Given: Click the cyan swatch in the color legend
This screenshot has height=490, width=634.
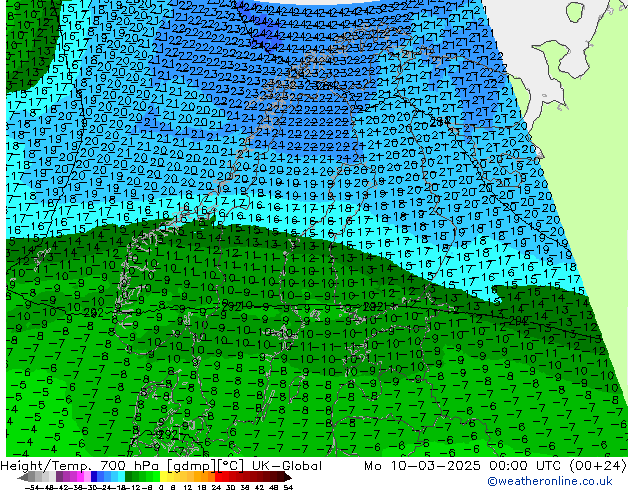Looking at the screenshot, I should pos(122,477).
